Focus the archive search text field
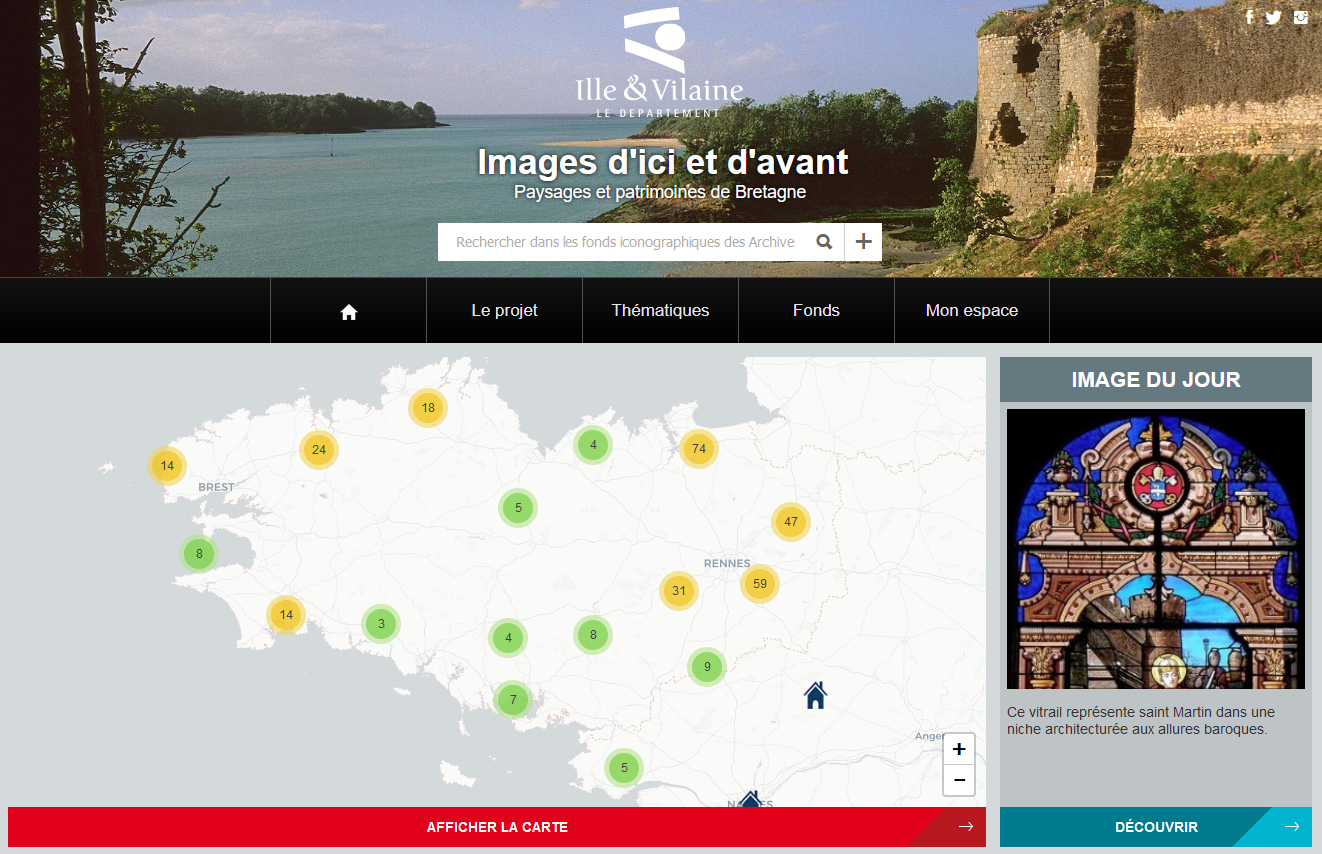The image size is (1322, 854). pos(625,242)
